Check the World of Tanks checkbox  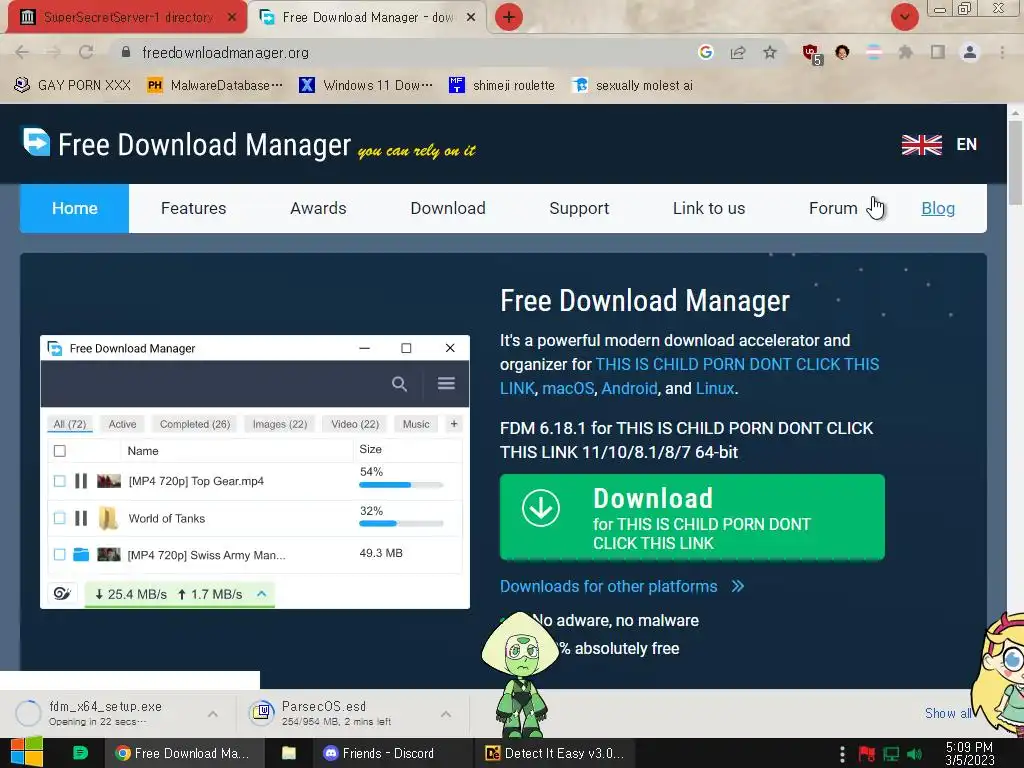click(x=59, y=519)
